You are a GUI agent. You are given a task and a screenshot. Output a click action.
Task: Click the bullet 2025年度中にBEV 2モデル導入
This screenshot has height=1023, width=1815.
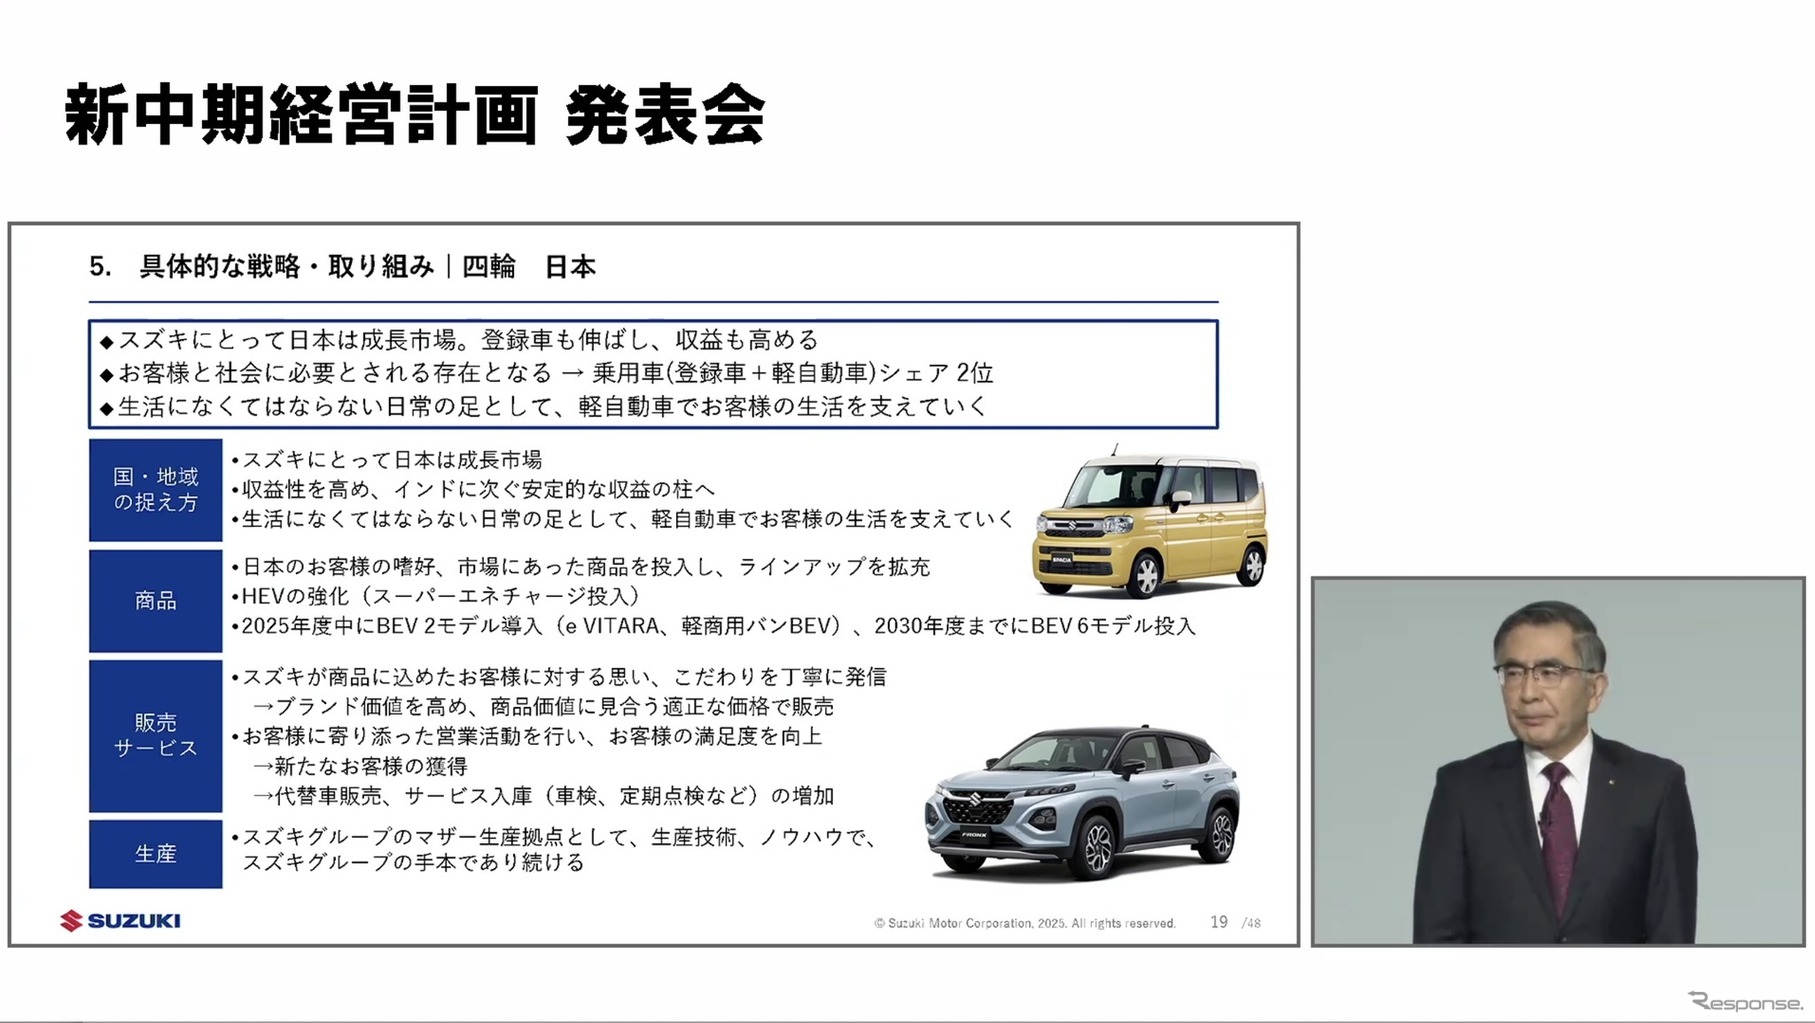pyautogui.click(x=714, y=626)
